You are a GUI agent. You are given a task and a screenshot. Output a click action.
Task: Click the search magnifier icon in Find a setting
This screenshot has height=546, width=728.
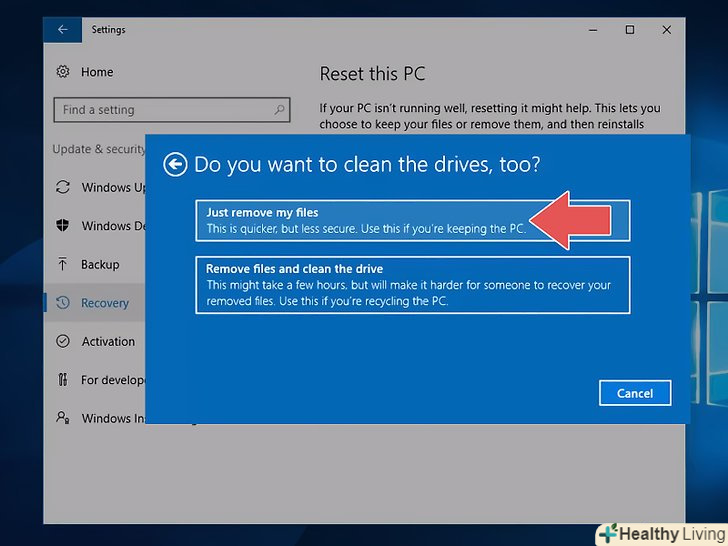point(281,110)
